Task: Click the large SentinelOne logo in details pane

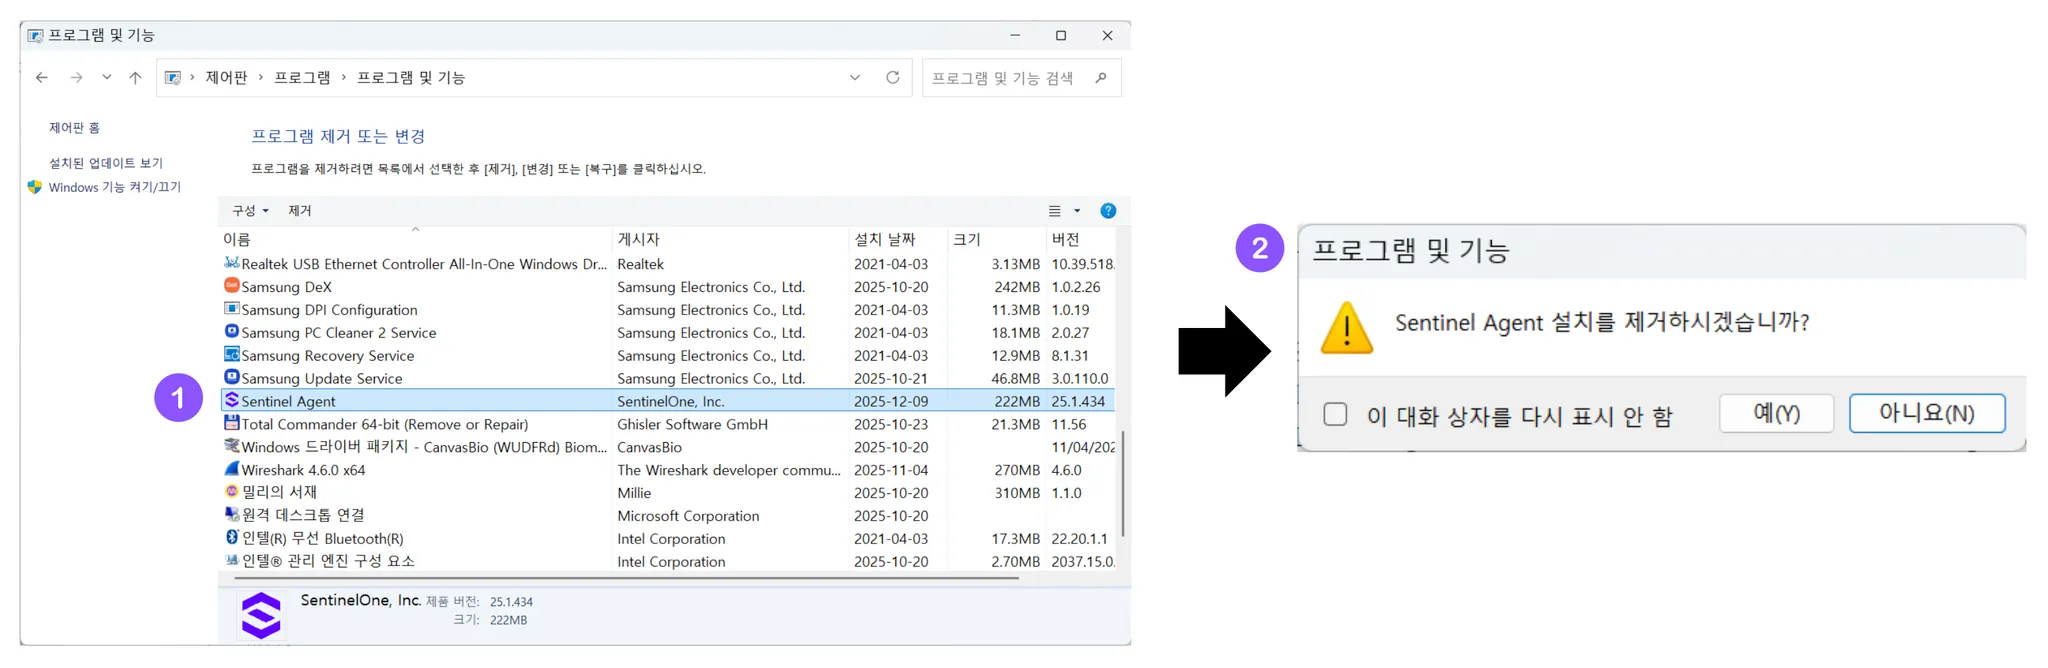Action: (x=261, y=615)
